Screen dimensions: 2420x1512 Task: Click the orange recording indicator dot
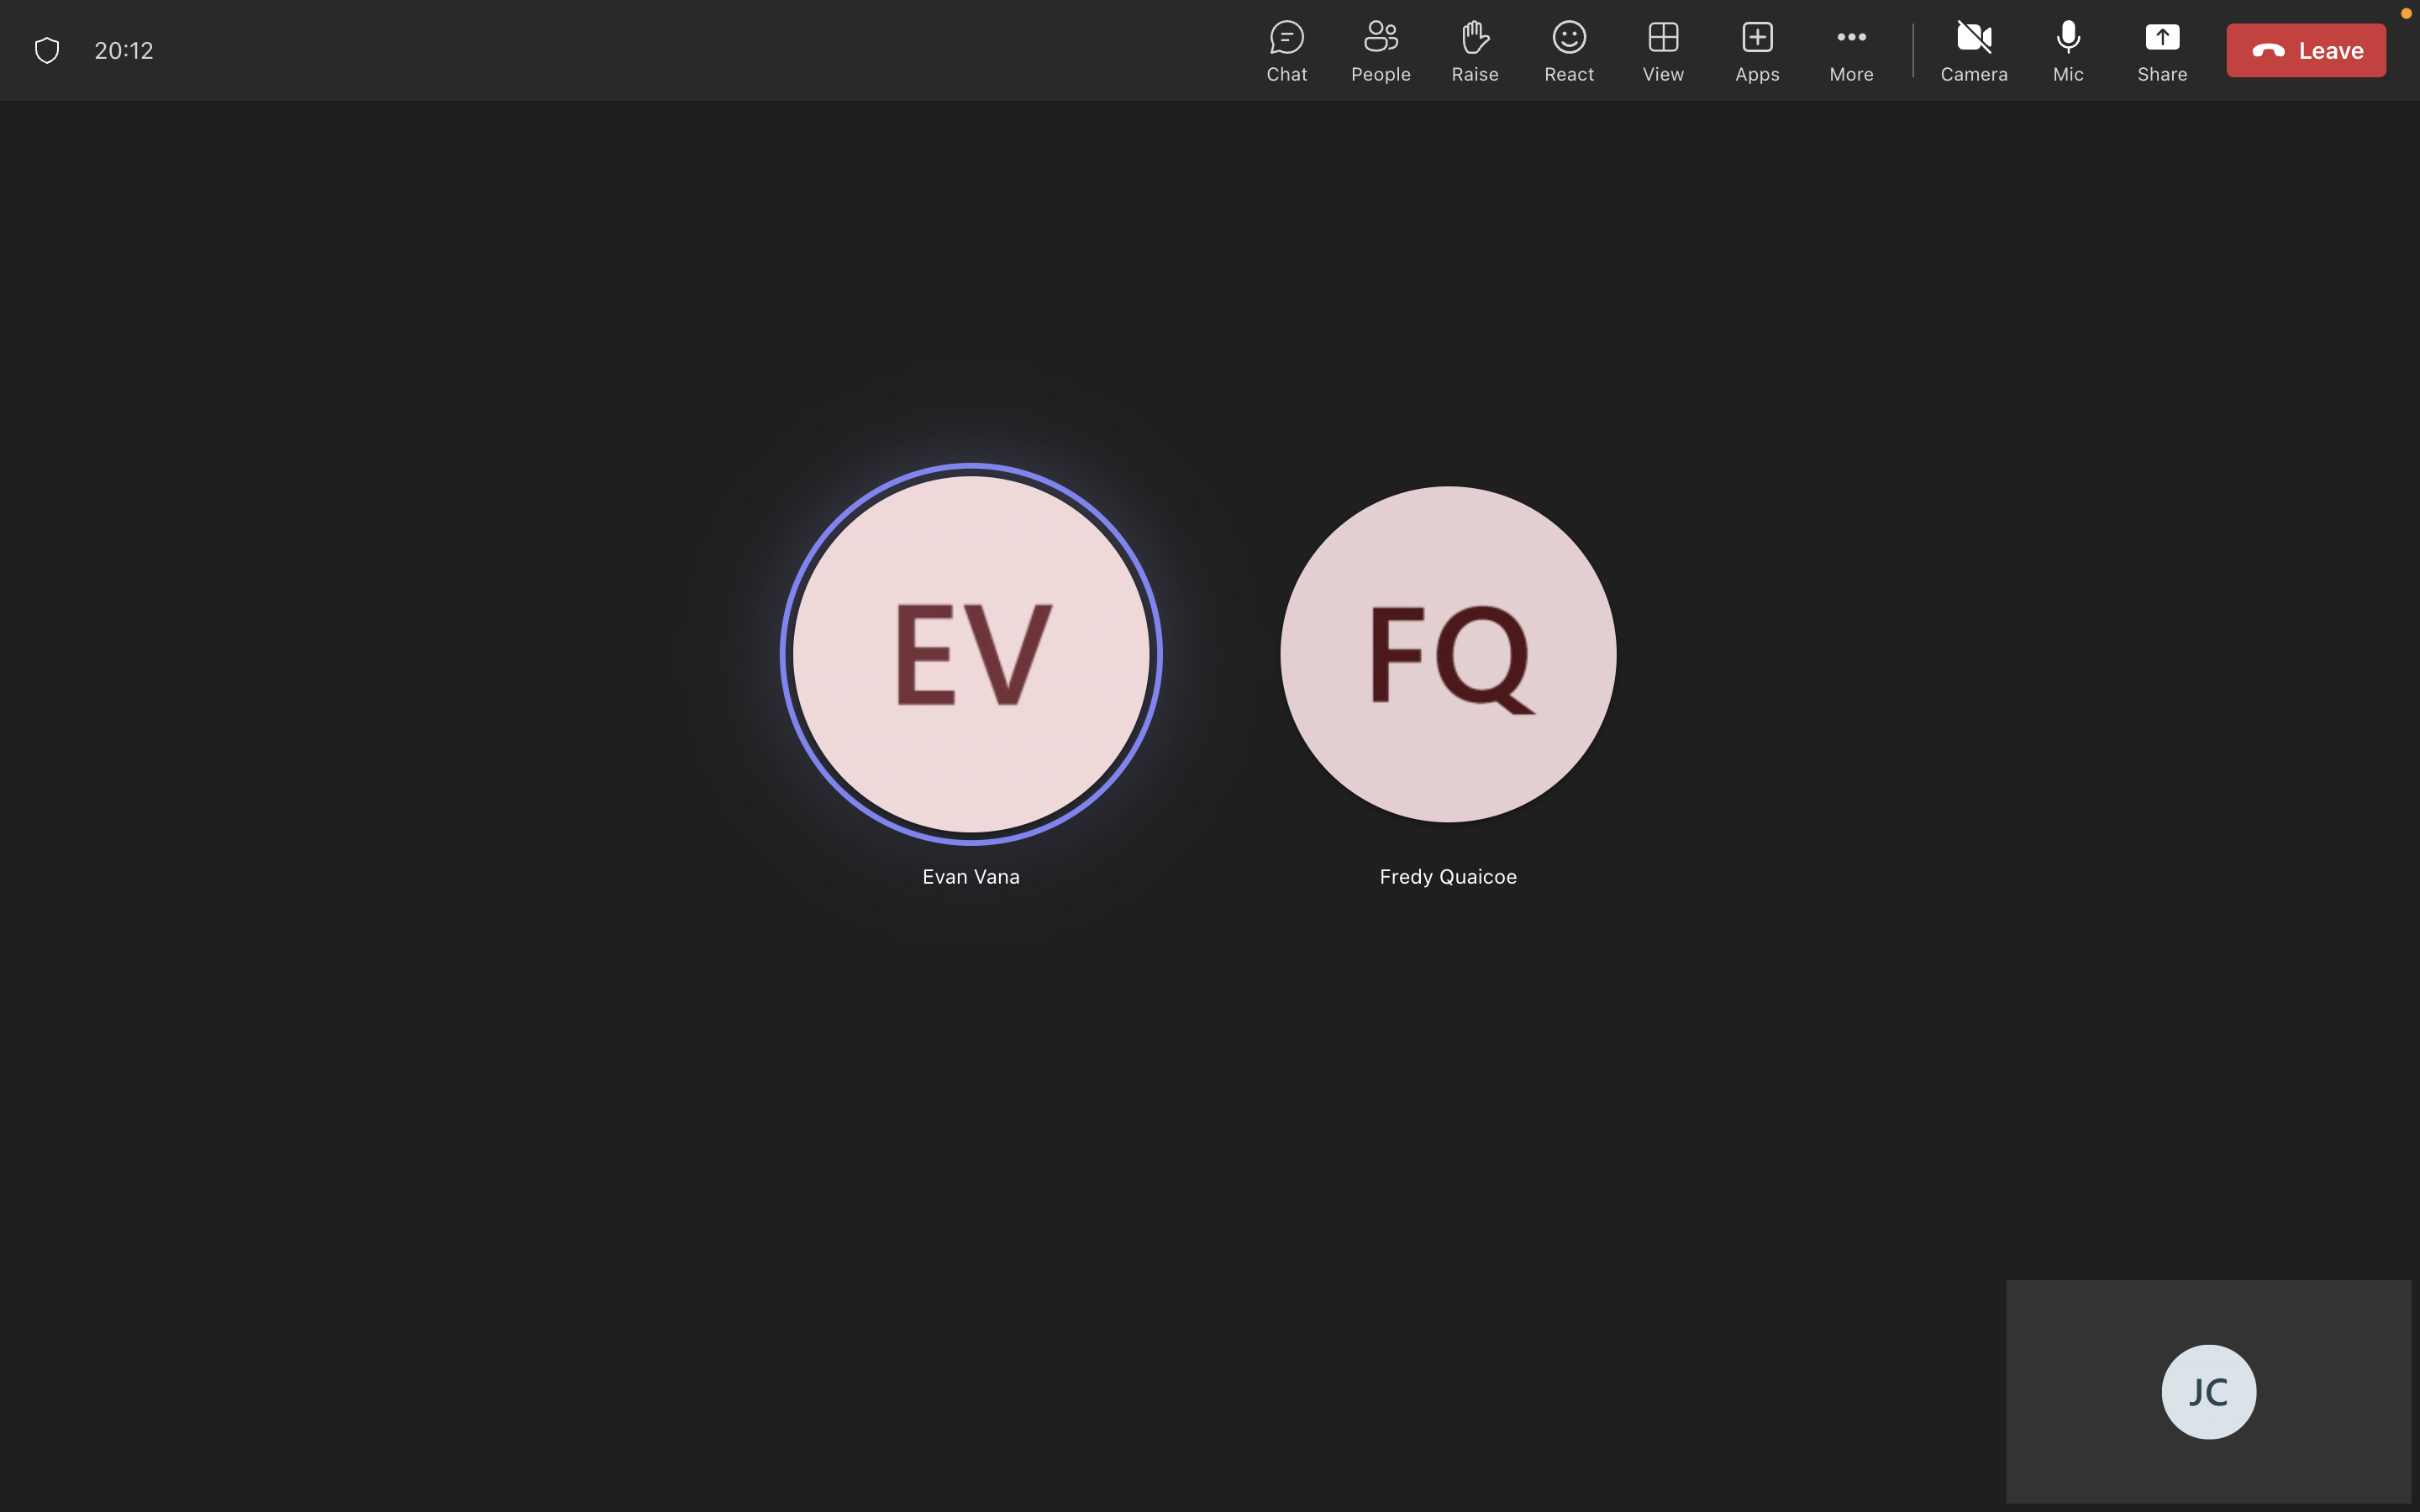pos(2405,13)
